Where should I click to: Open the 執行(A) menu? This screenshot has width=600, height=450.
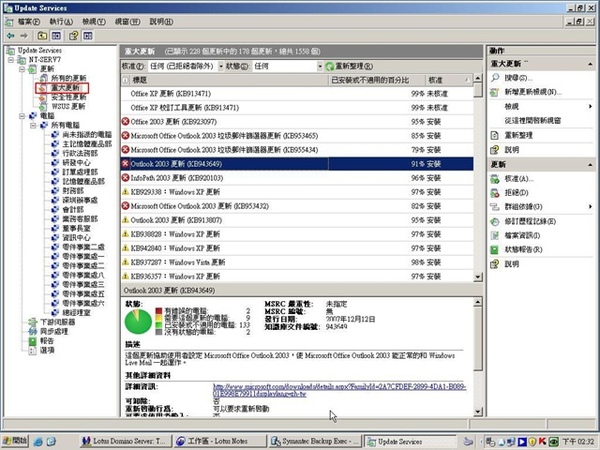tap(61, 22)
